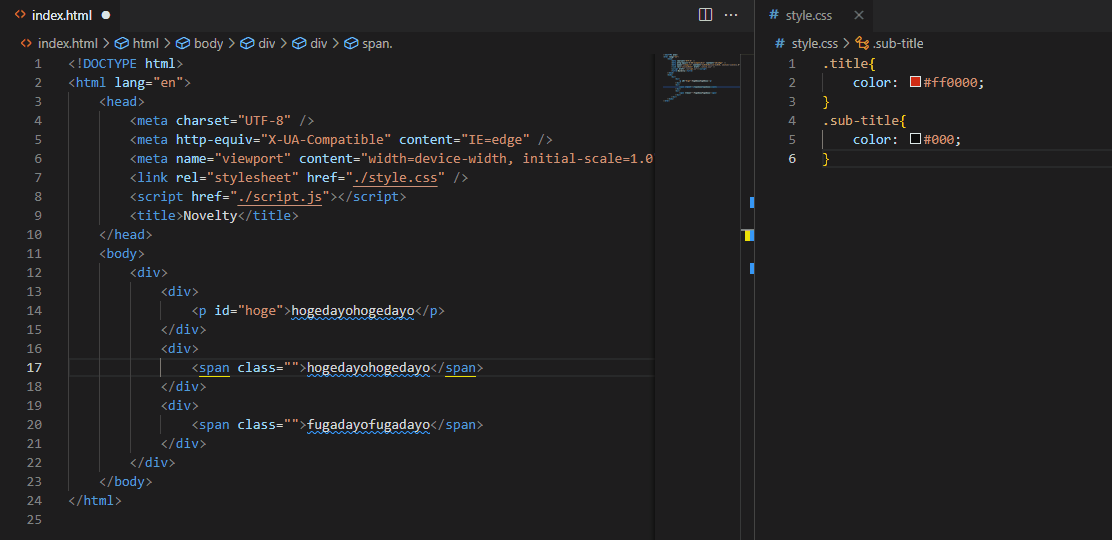Image resolution: width=1112 pixels, height=540 pixels.
Task: Click the Split Editor Right icon
Action: pos(705,15)
